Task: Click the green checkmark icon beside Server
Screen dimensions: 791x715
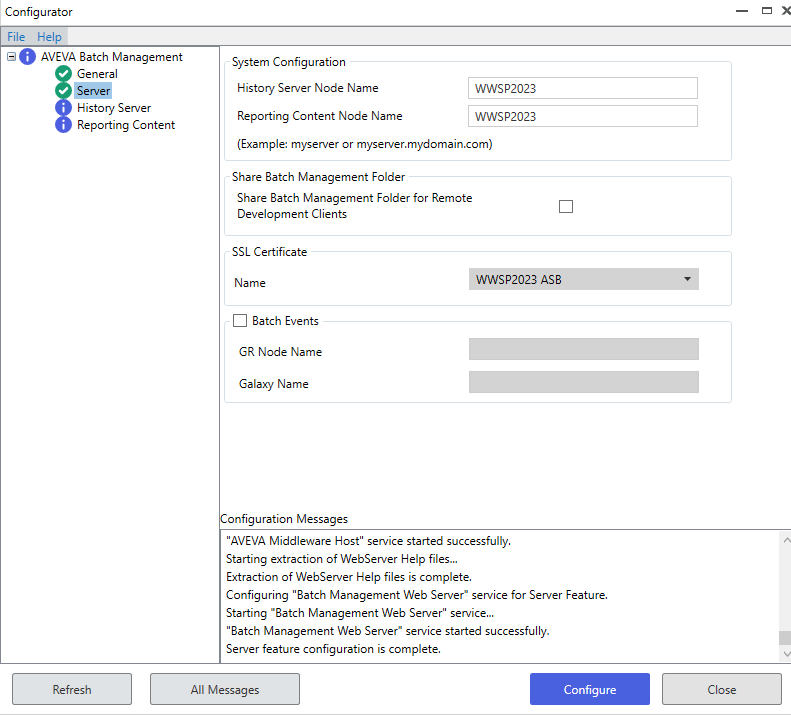Action: pyautogui.click(x=63, y=91)
